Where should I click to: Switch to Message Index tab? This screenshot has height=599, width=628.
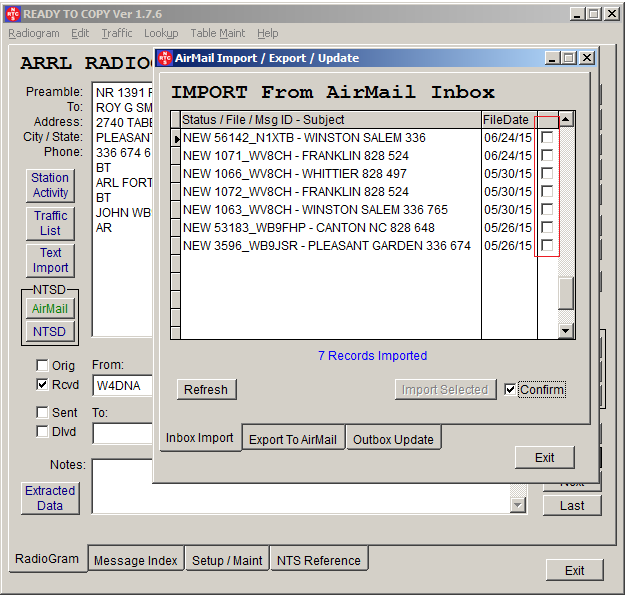(x=136, y=560)
